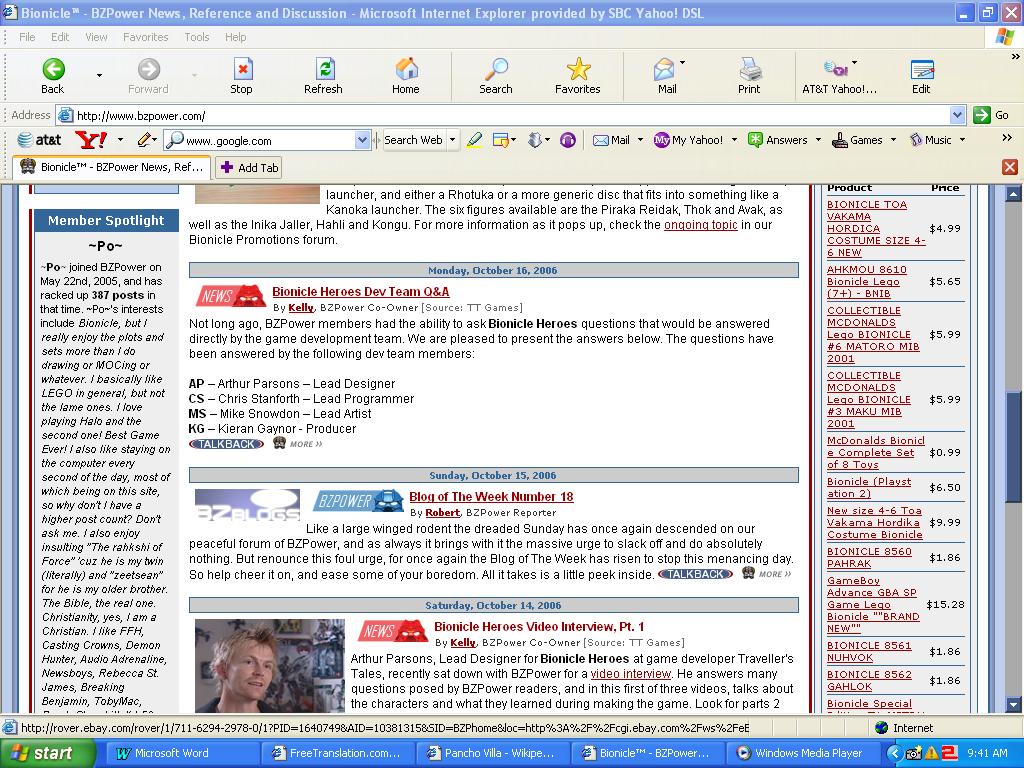1024x768 pixels.
Task: Open Bionicle Heroes Video Interview, Pt. 1
Action: click(x=539, y=627)
